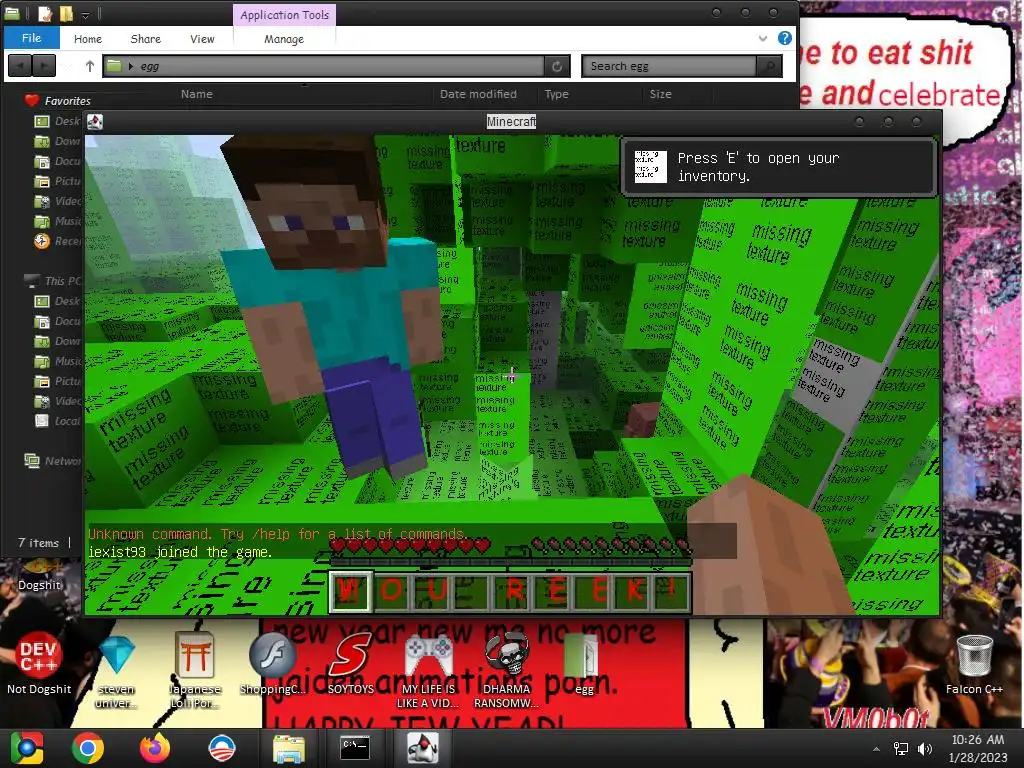Image resolution: width=1024 pixels, height=768 pixels.
Task: Select hotbar slot with letter K
Action: (x=633, y=591)
